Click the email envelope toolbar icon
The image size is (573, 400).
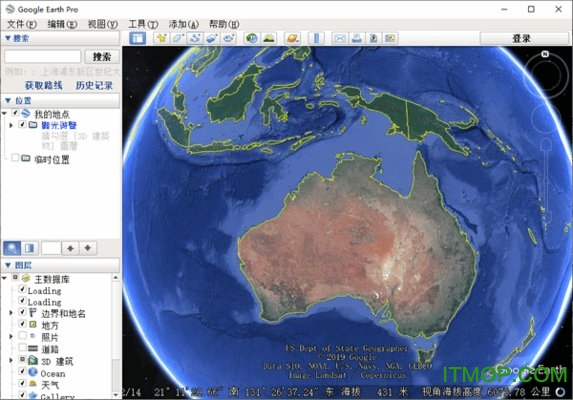point(340,38)
